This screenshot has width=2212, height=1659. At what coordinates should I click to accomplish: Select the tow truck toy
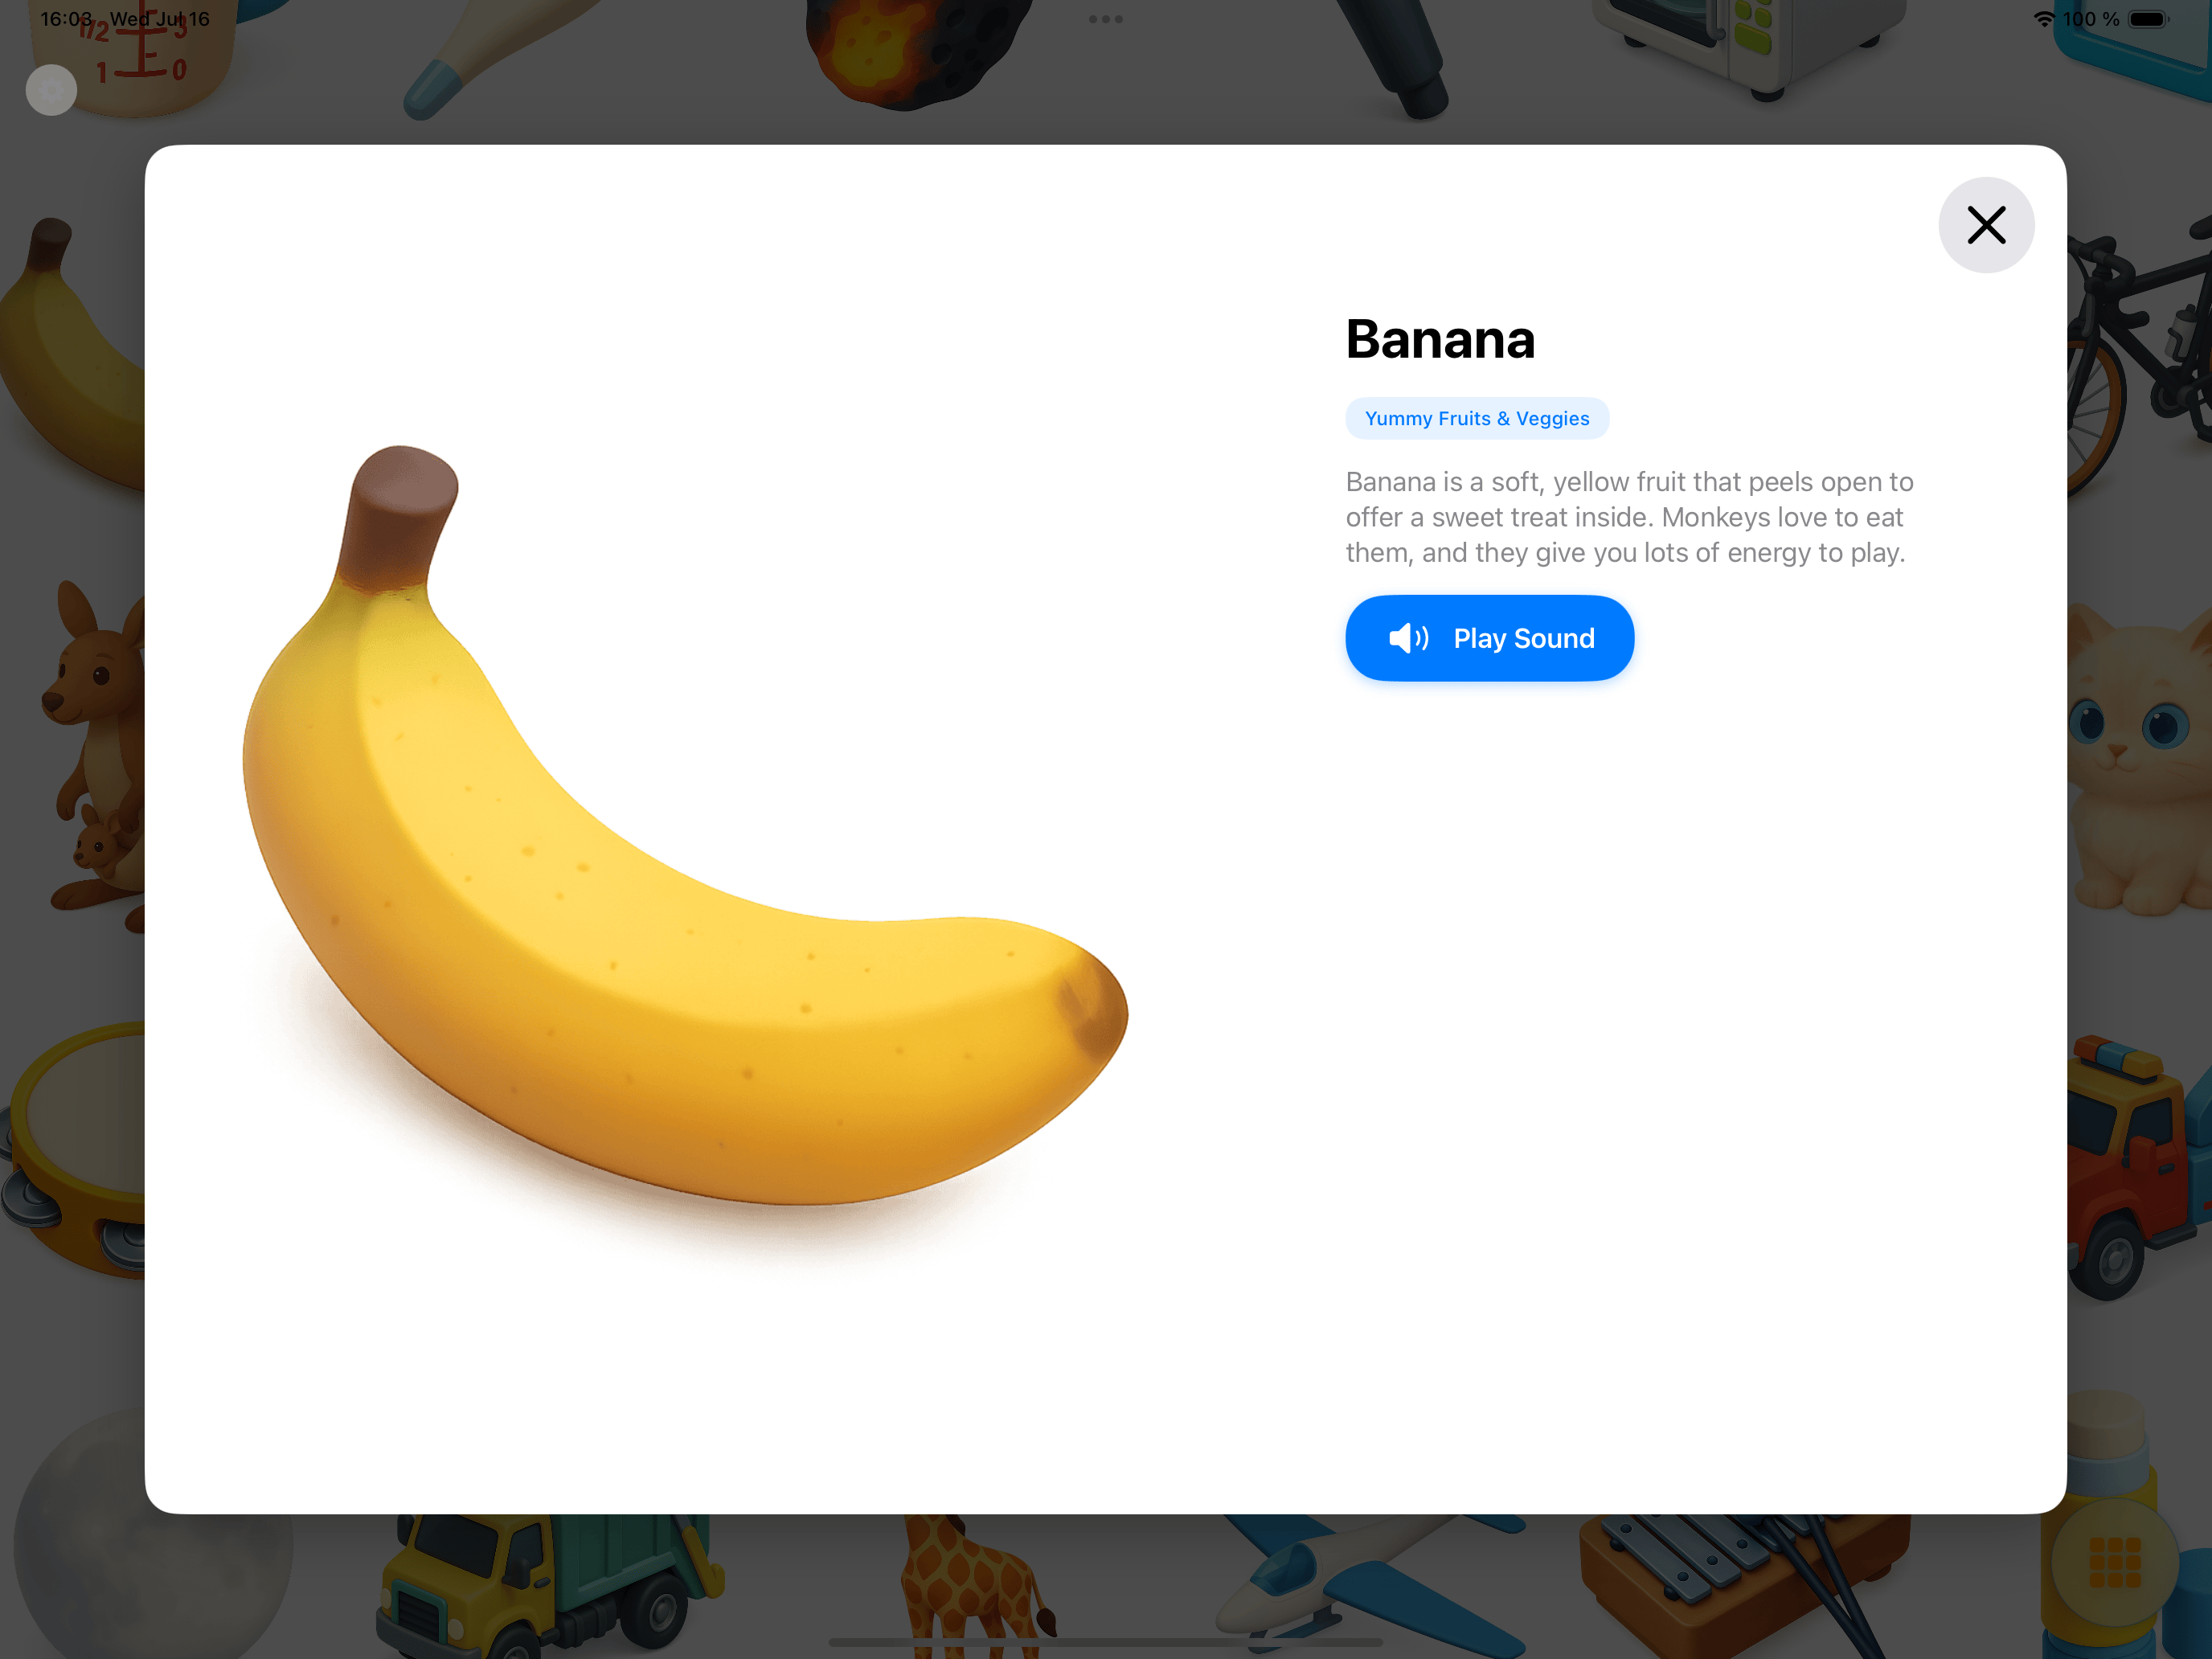click(x=2138, y=1165)
